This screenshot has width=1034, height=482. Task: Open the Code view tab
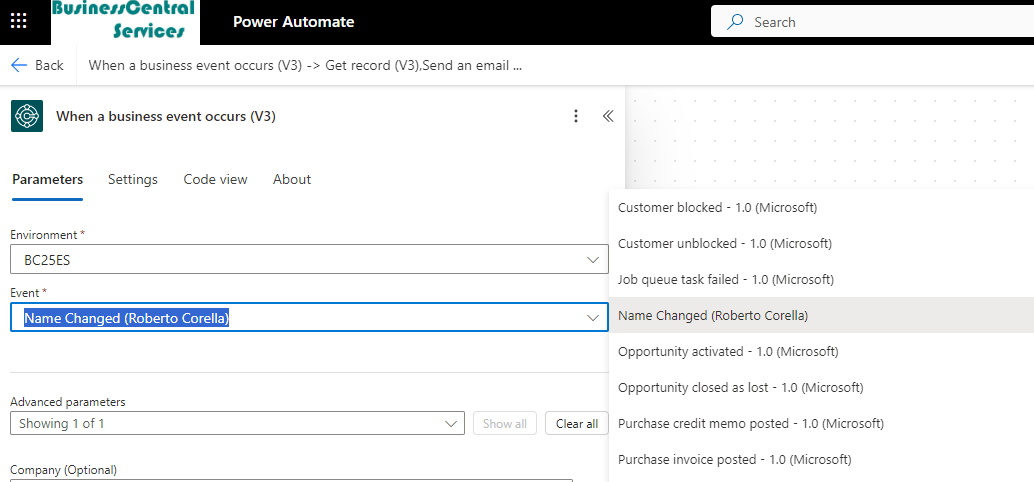tap(215, 179)
